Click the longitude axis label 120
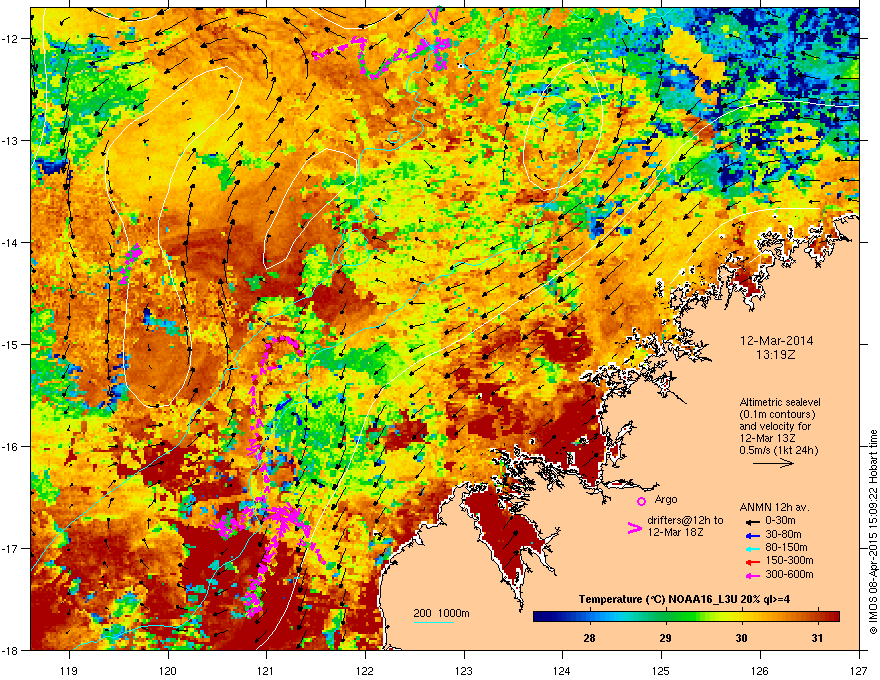This screenshot has width=880, height=680. click(168, 670)
